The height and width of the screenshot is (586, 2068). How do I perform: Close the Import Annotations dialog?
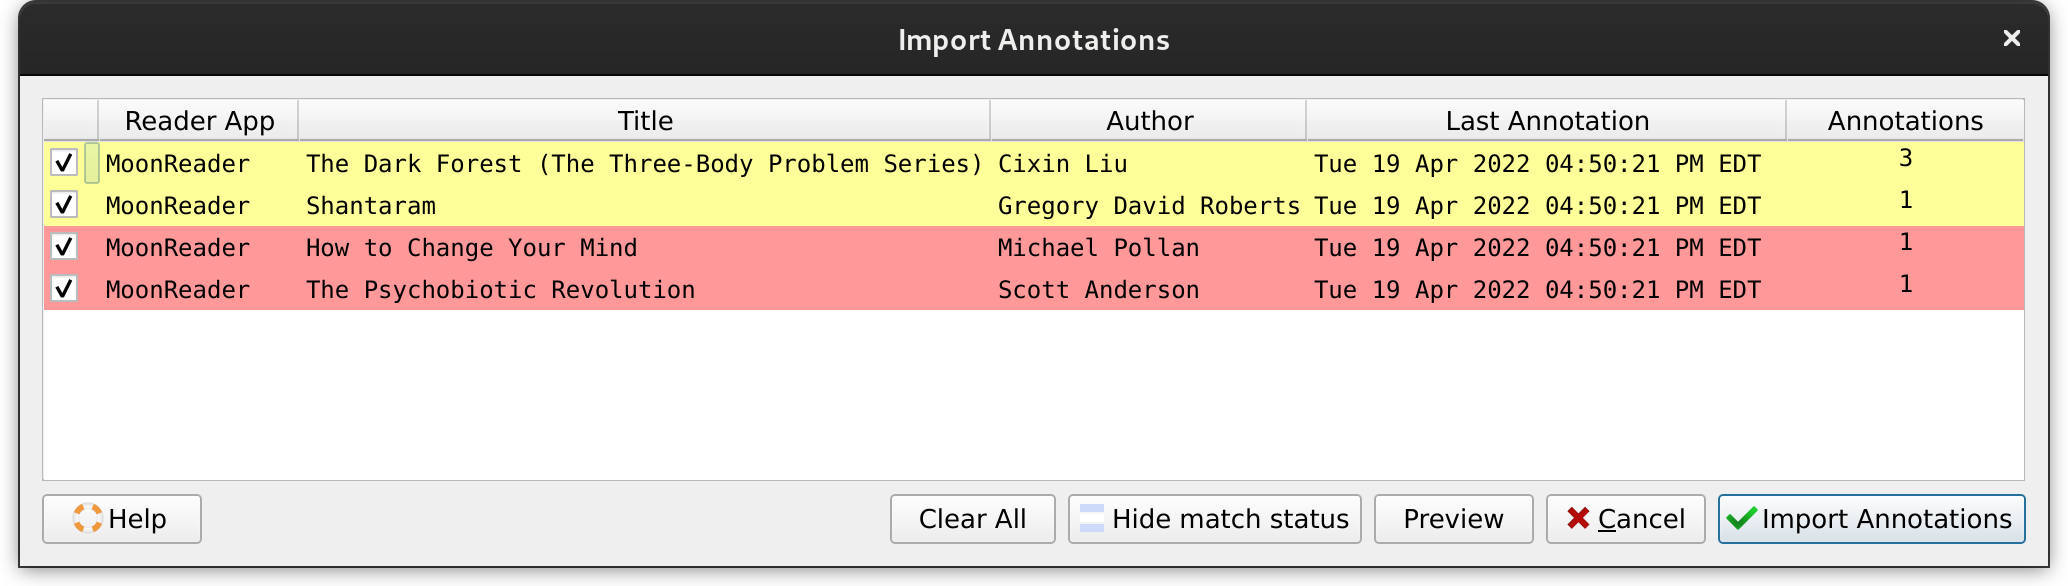click(x=2012, y=38)
